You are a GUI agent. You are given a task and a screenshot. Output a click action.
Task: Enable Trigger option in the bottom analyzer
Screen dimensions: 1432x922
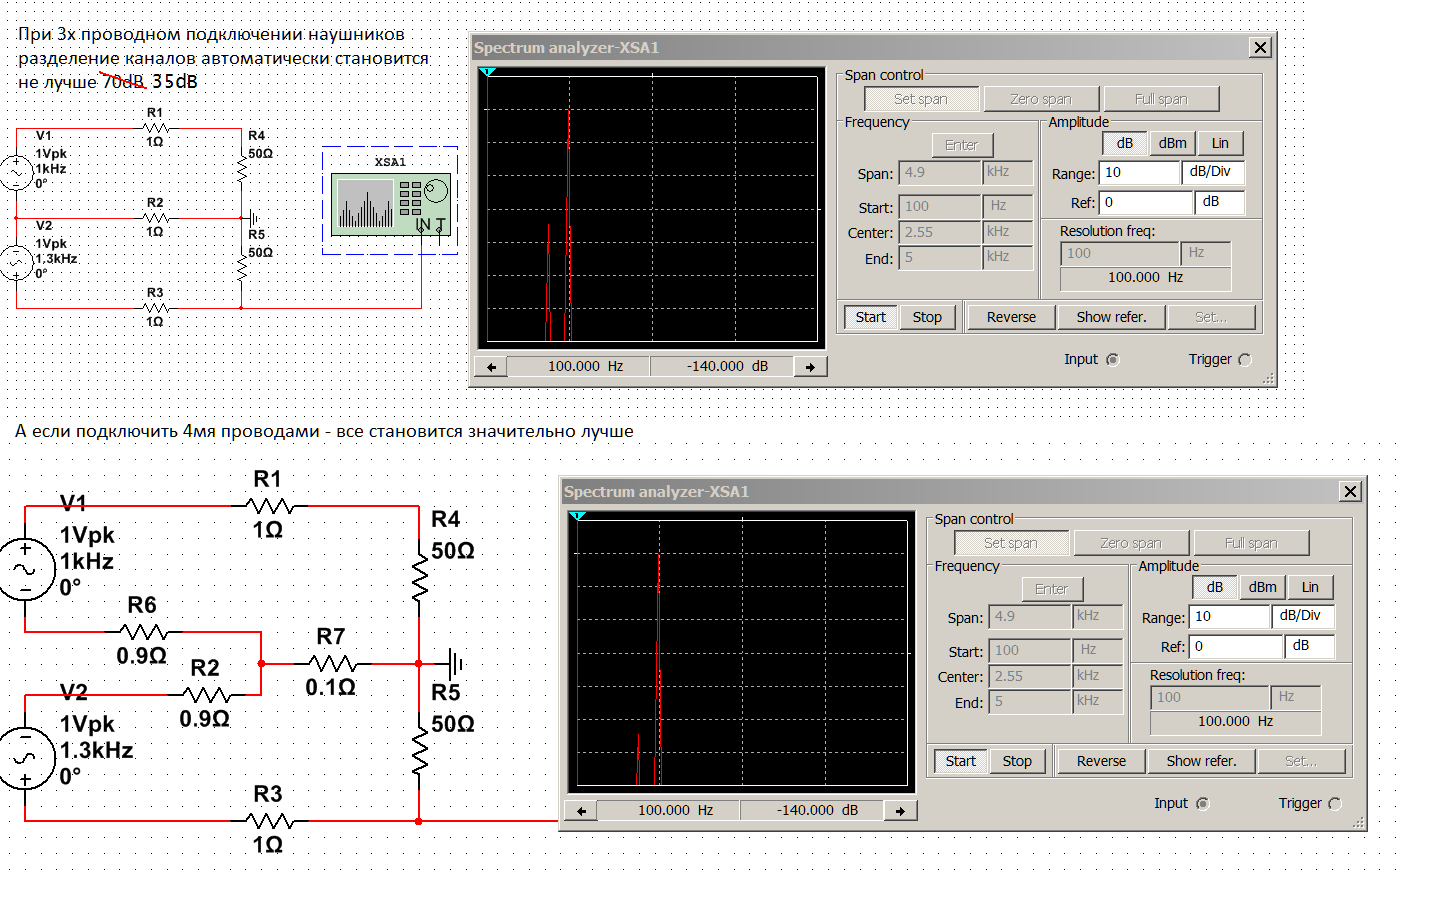(x=1335, y=804)
